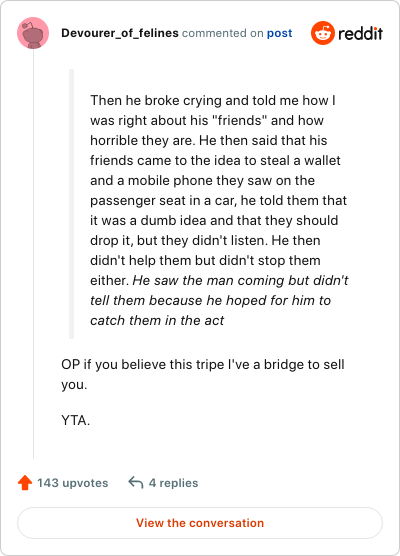This screenshot has height=556, width=400.
Task: Click quoted text about stealing a wallet
Action: [x=215, y=161]
